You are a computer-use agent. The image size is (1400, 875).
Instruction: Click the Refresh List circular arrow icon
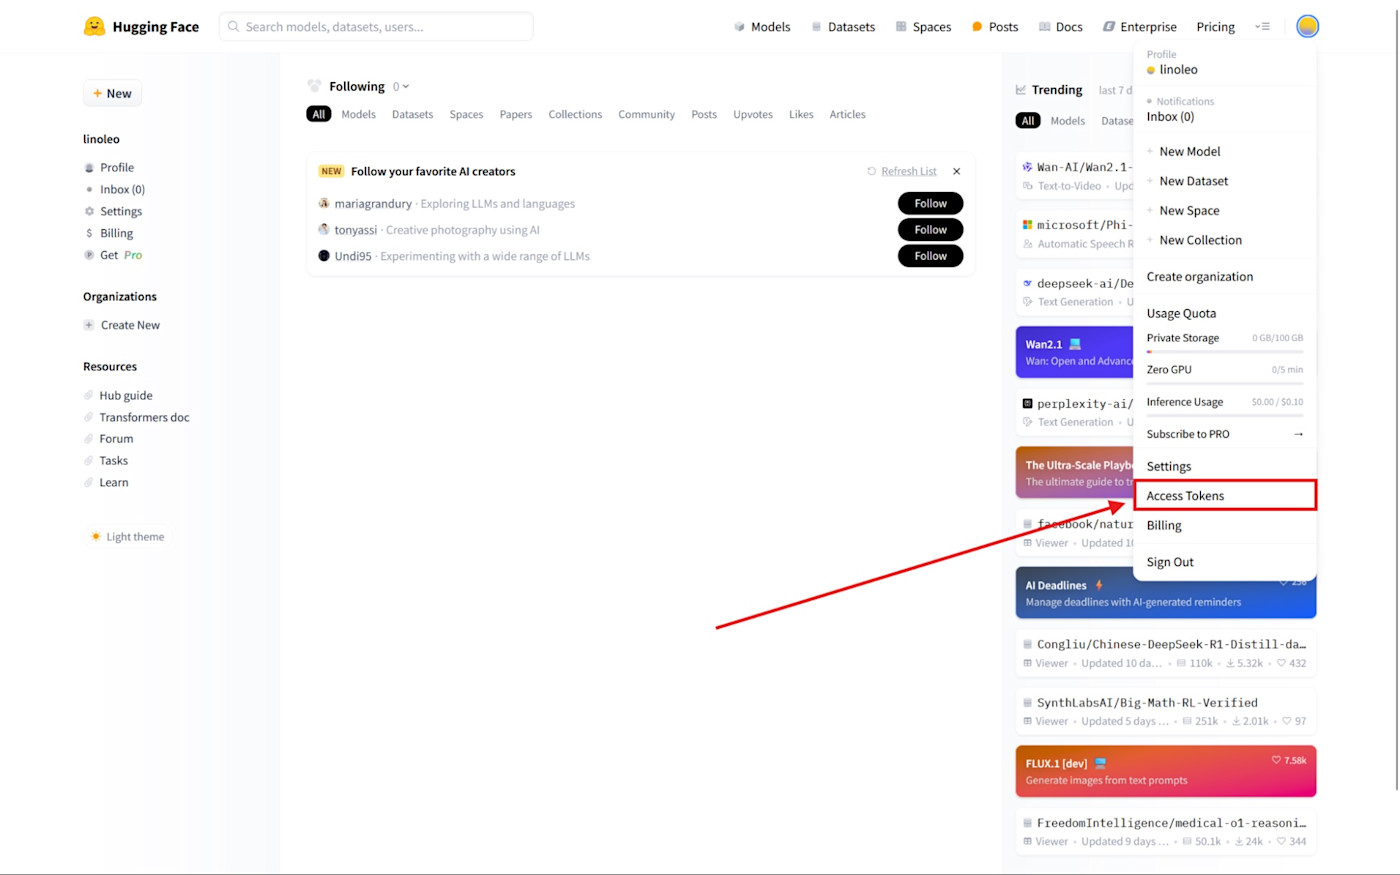(871, 171)
